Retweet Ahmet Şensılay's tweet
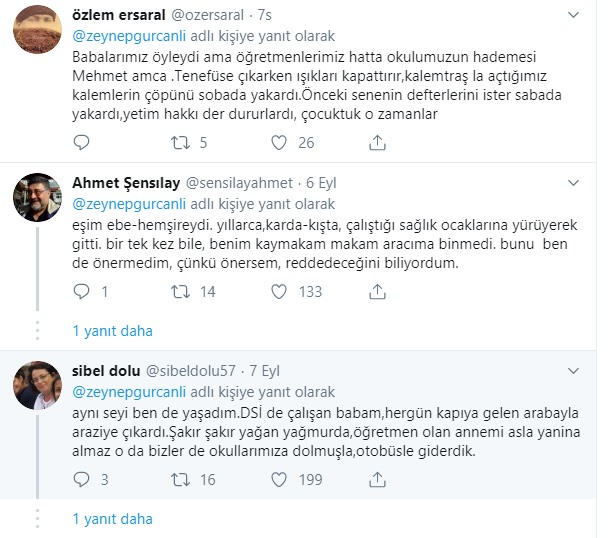The image size is (612, 538). click(182, 291)
